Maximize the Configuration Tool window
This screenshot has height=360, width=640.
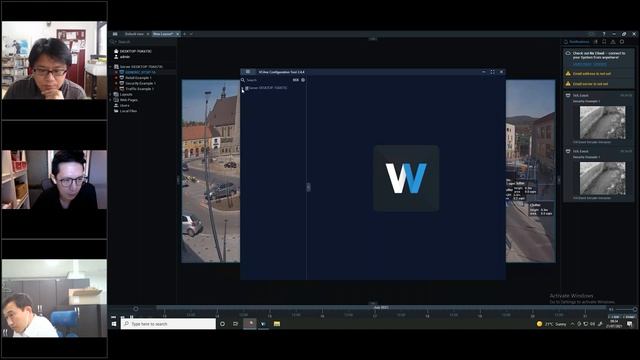pyautogui.click(x=492, y=72)
